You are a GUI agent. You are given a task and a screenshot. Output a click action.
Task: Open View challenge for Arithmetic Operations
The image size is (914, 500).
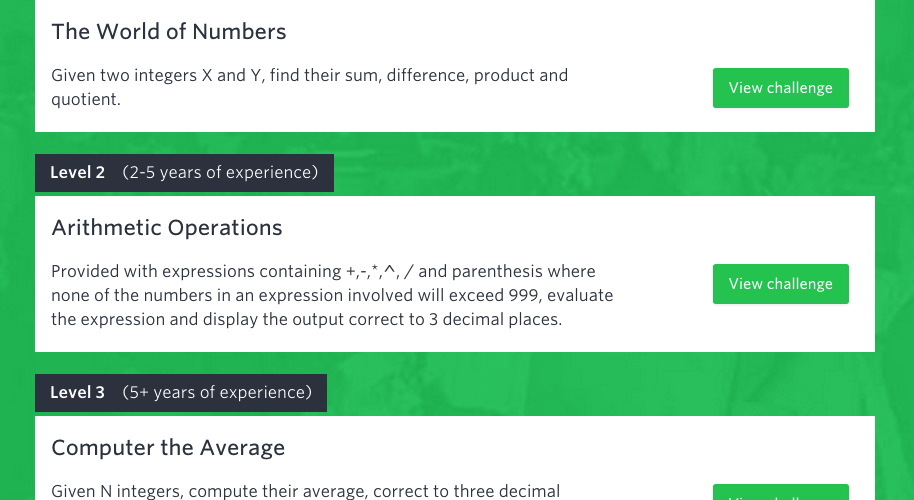point(781,284)
